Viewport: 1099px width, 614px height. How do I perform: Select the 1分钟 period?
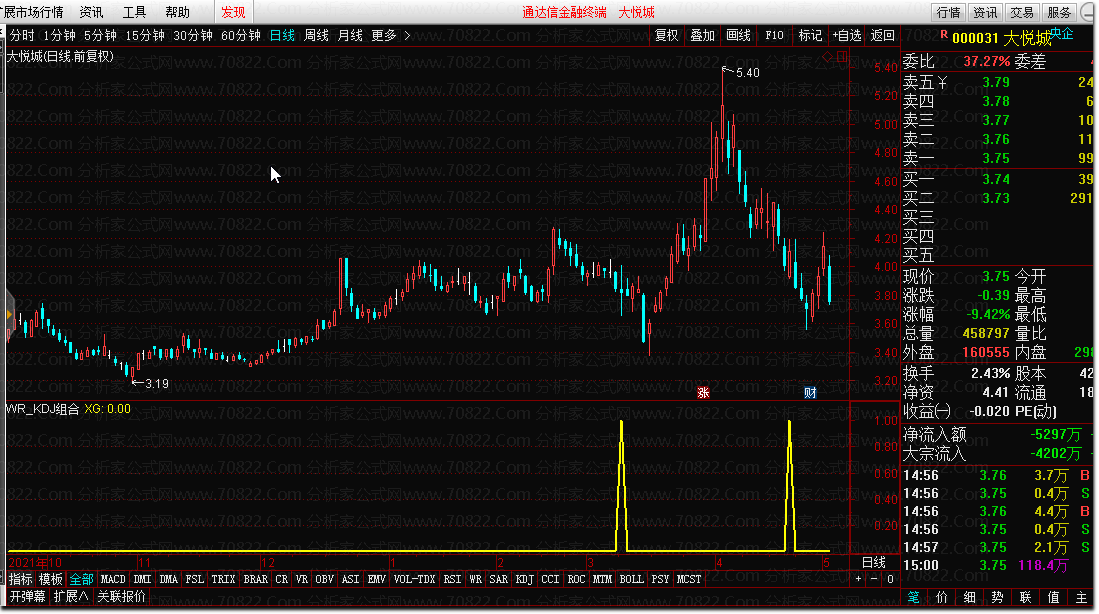click(x=60, y=35)
